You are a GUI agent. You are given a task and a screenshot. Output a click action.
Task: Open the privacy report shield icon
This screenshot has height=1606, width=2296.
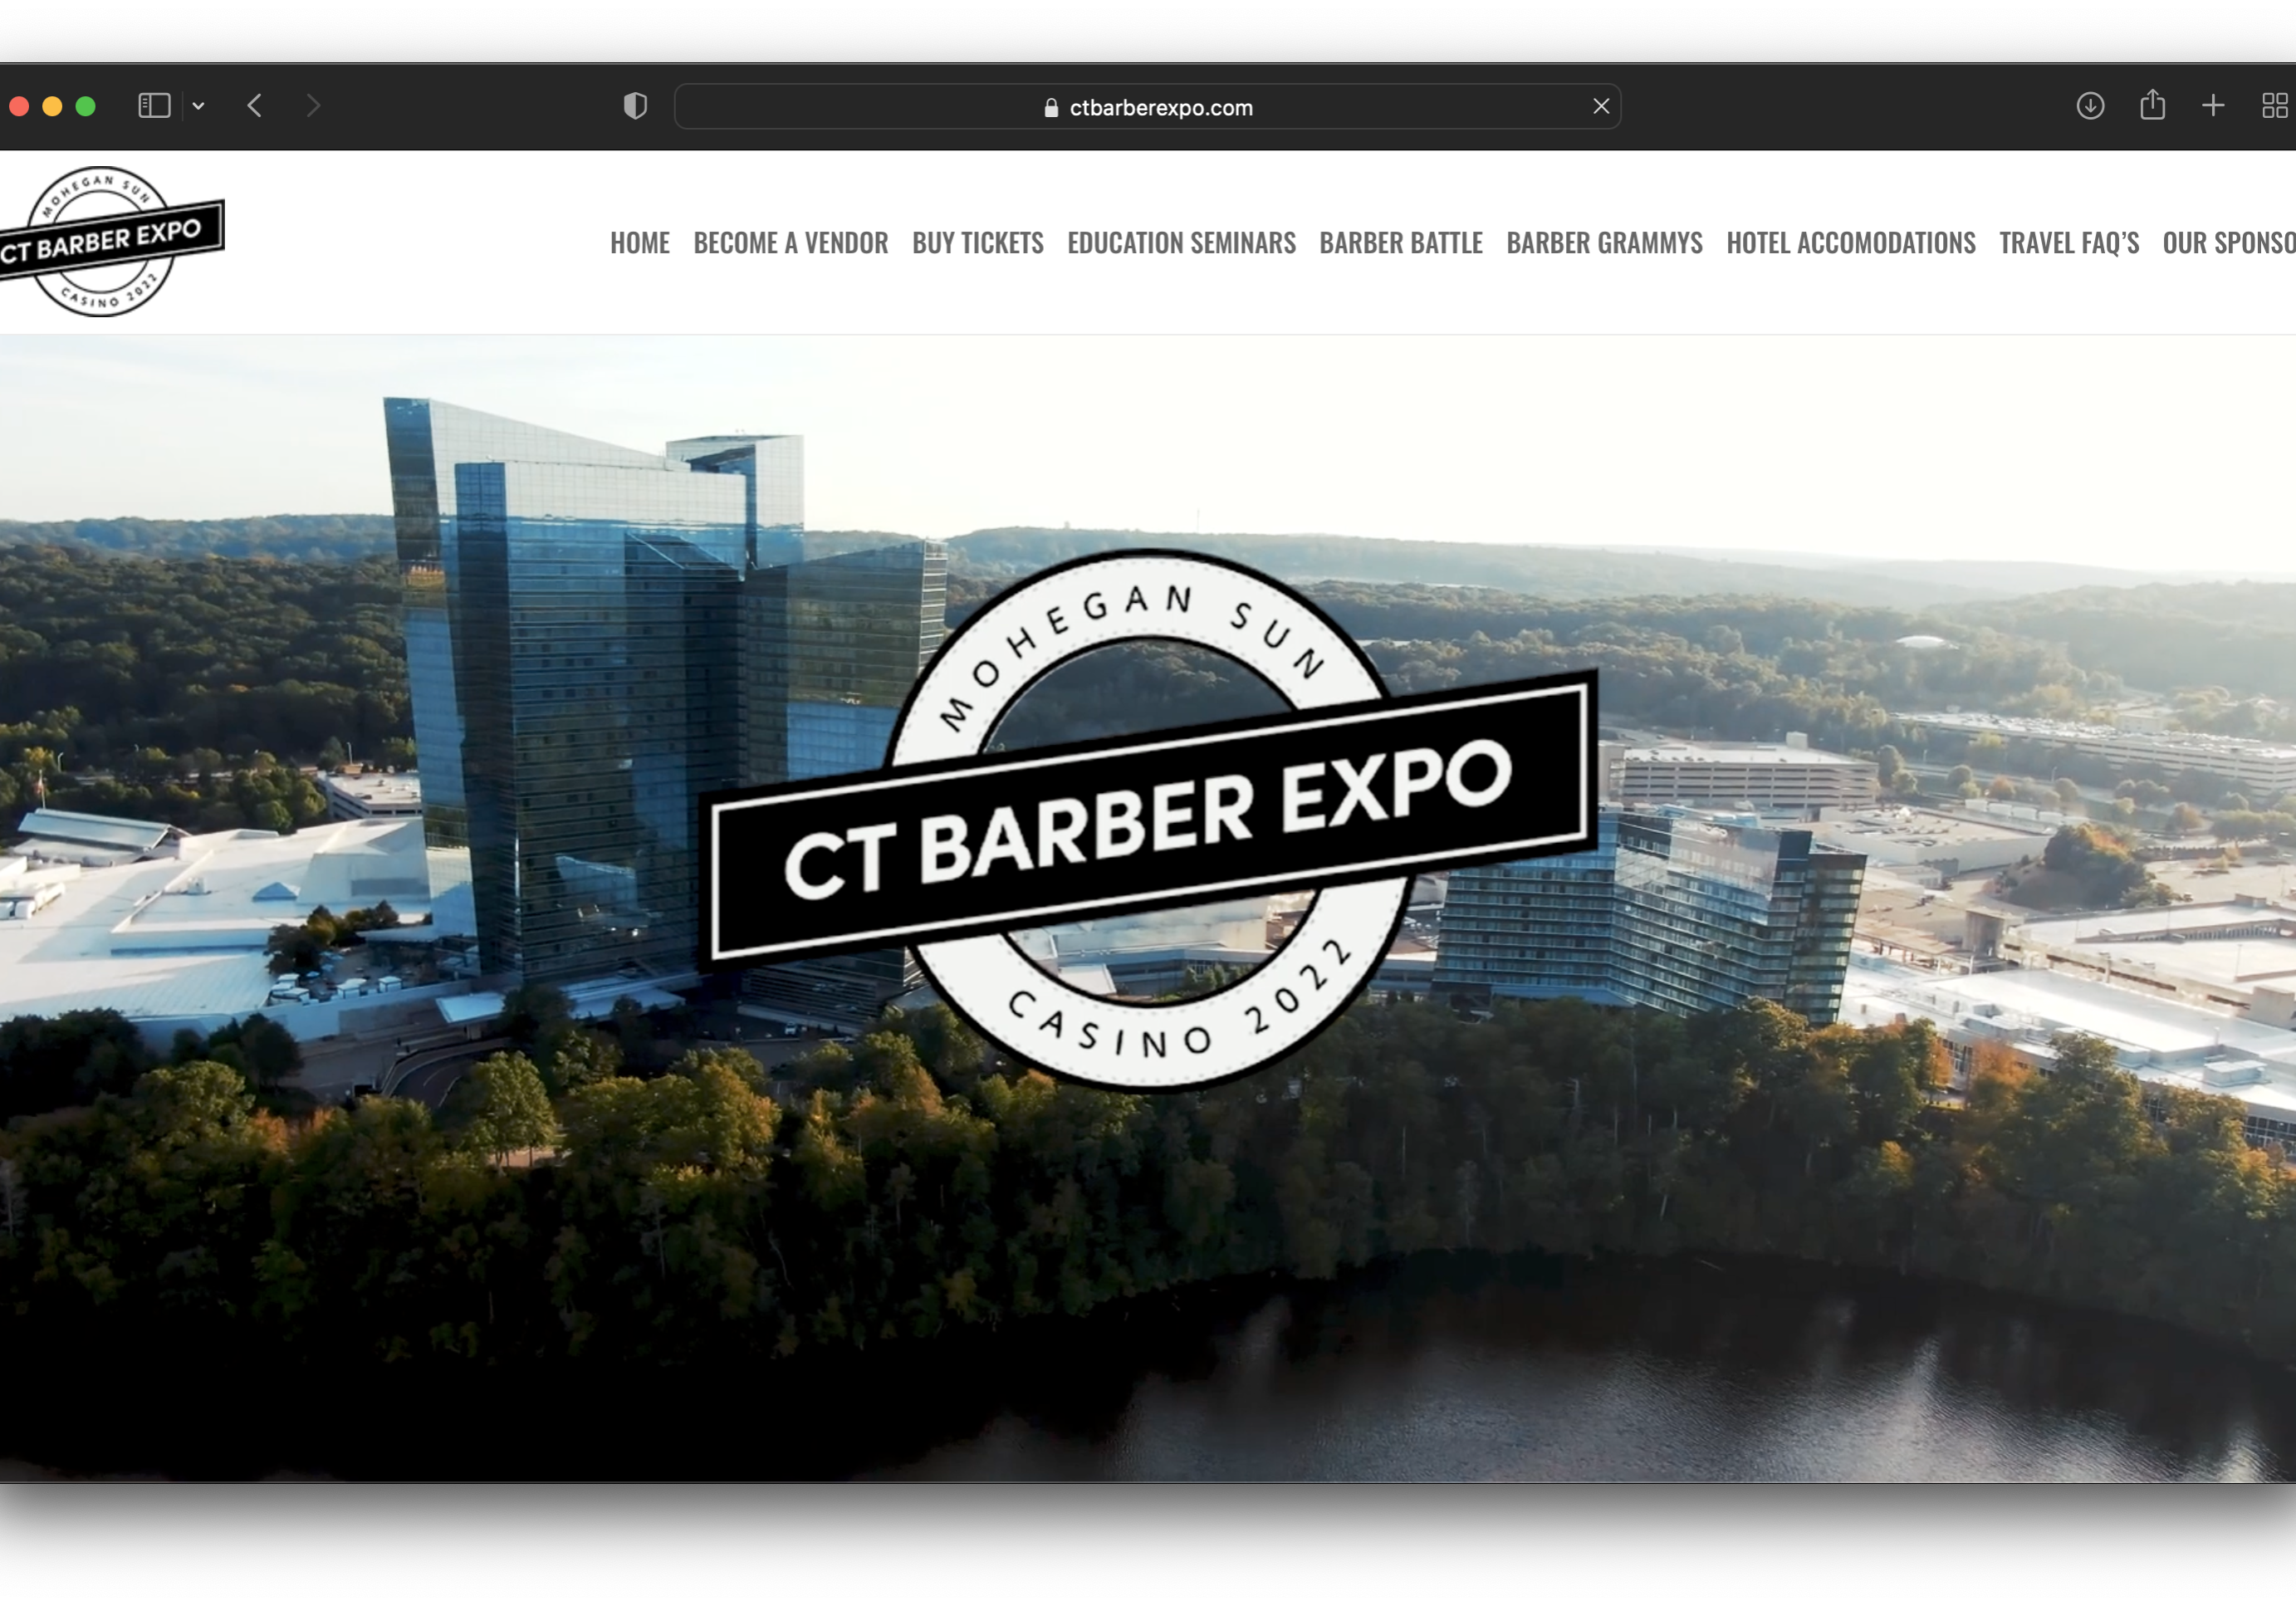point(635,106)
